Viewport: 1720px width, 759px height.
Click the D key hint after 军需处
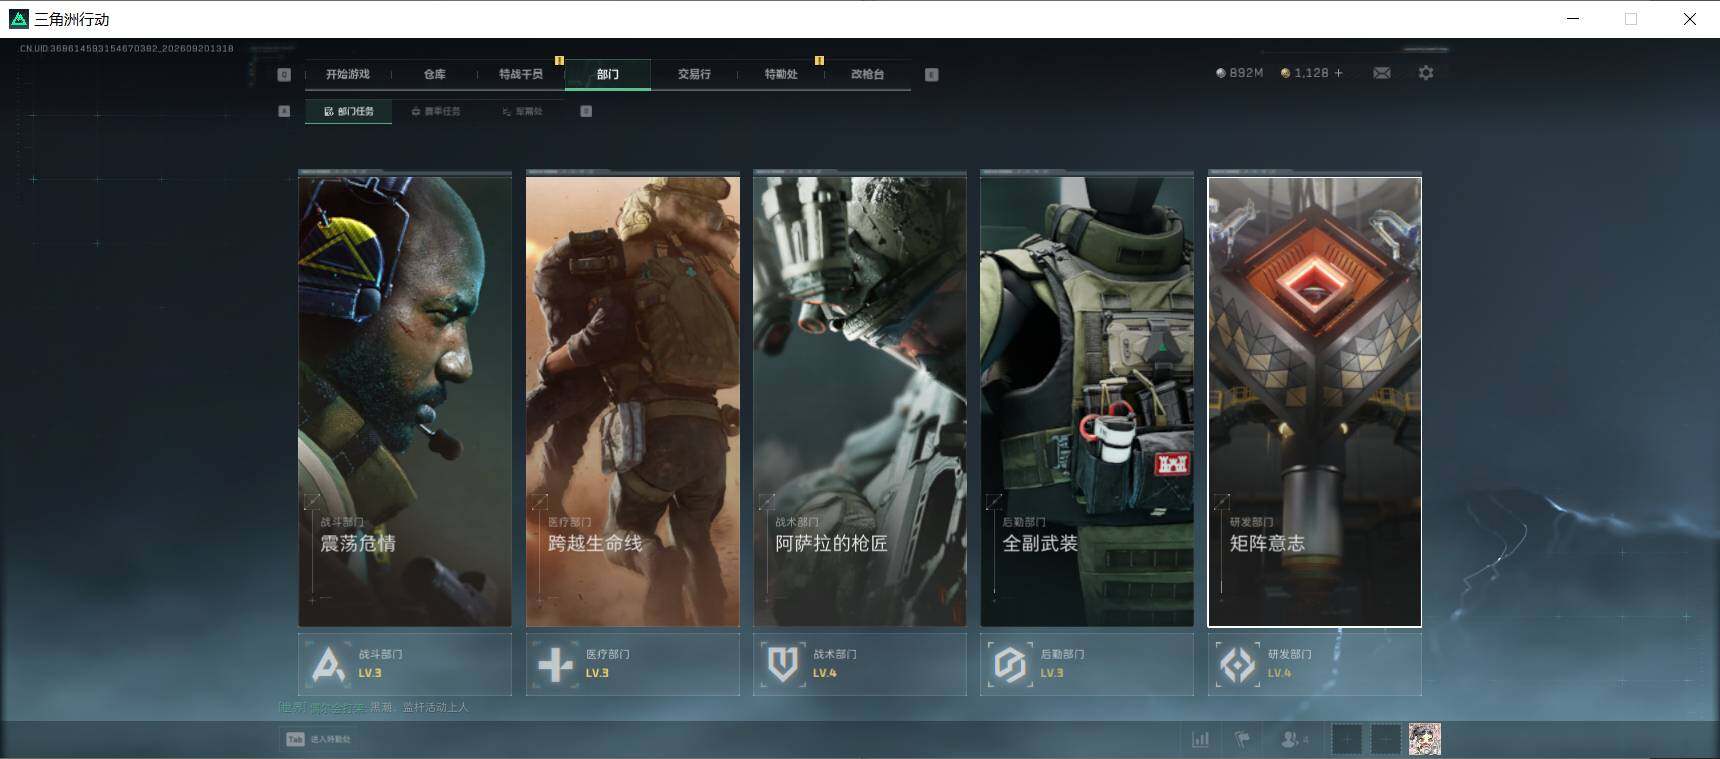click(x=586, y=111)
